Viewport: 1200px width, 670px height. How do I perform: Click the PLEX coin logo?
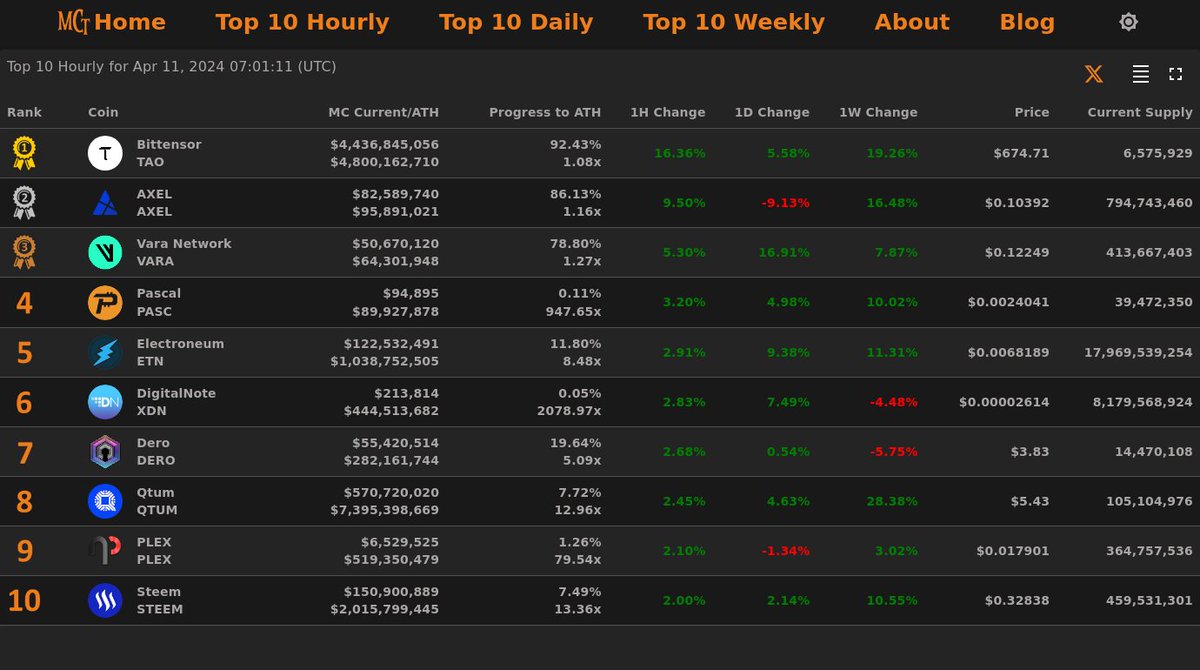(x=105, y=551)
